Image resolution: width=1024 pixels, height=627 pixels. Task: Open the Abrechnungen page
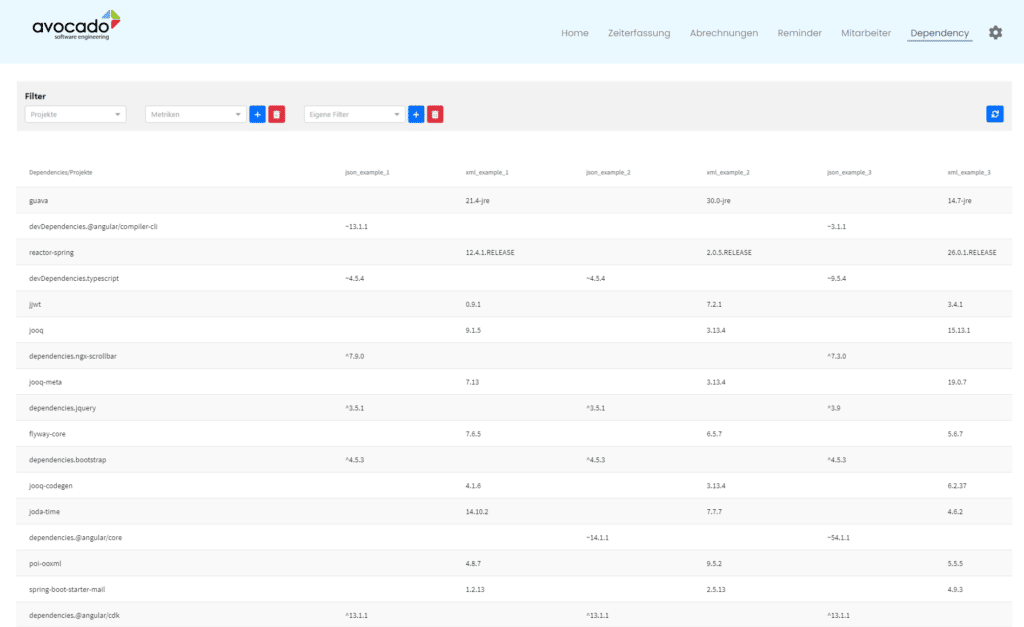[724, 32]
